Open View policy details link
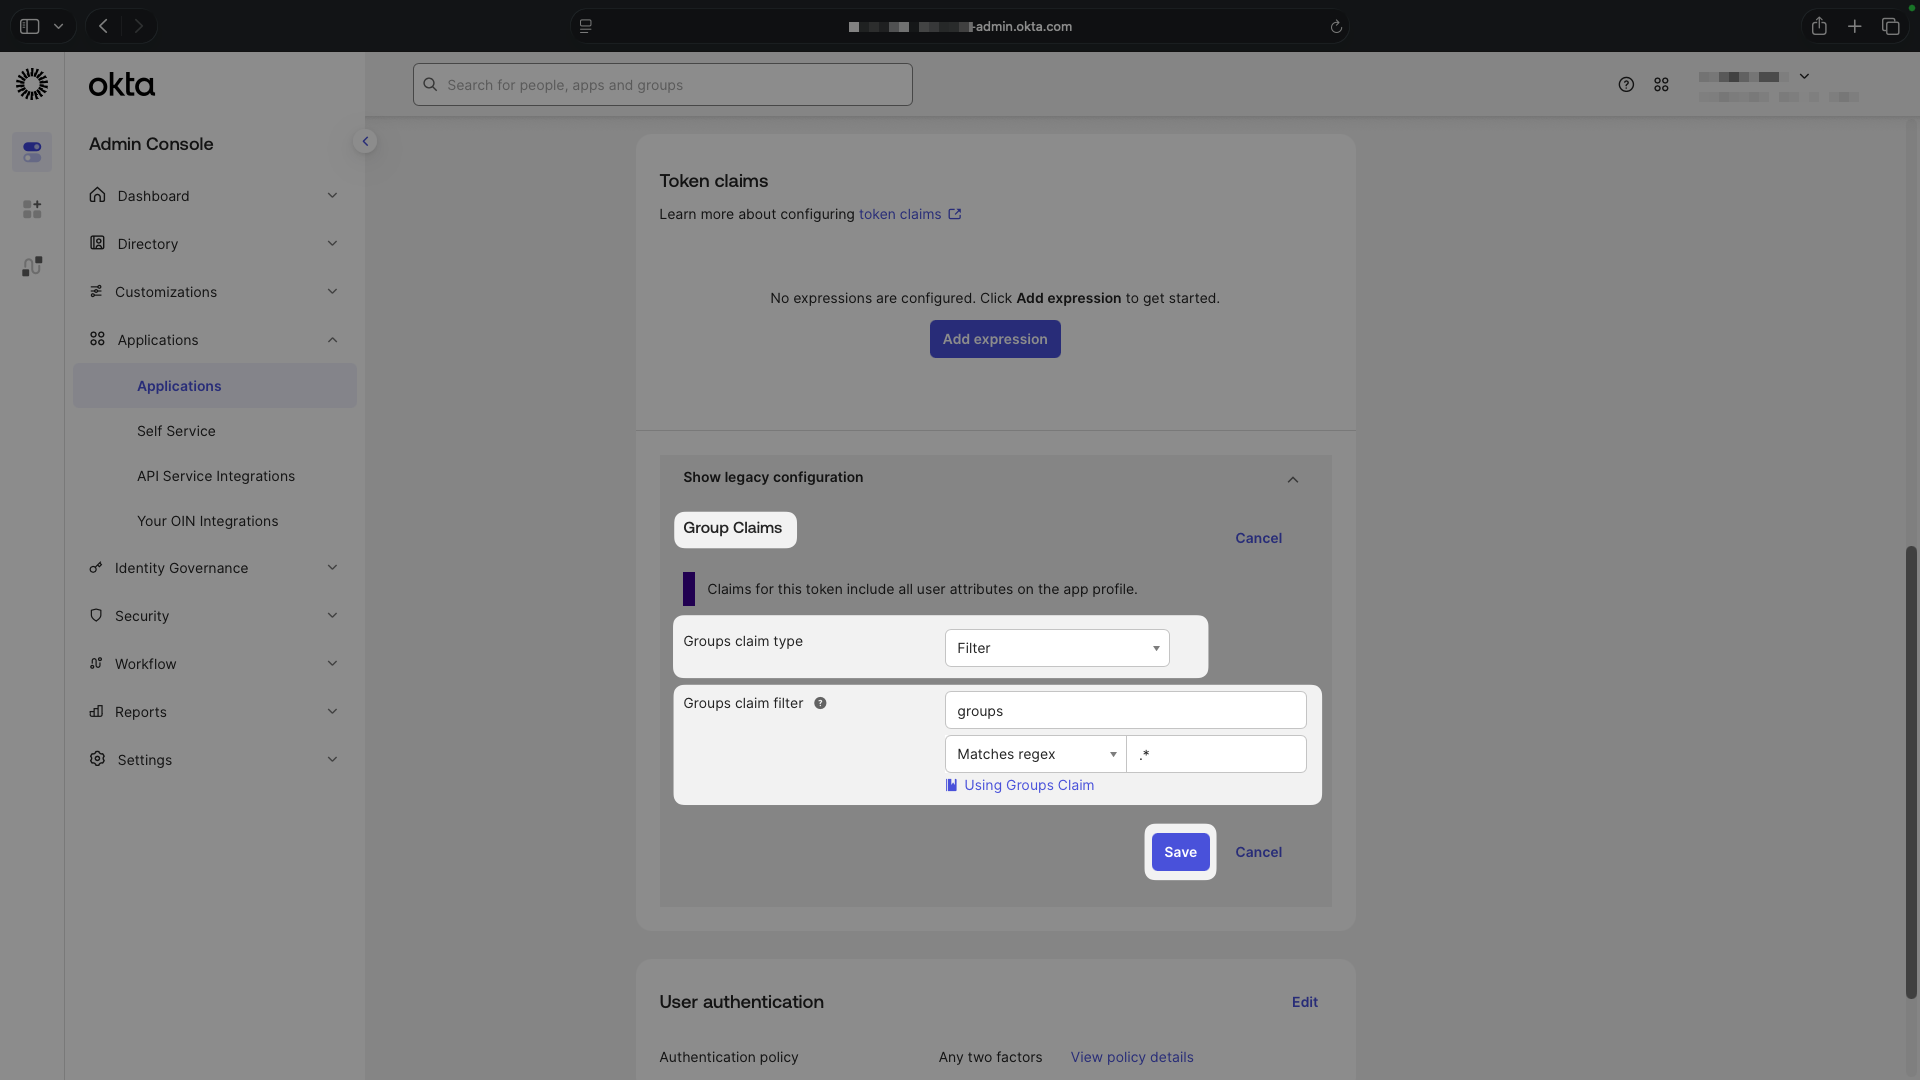The height and width of the screenshot is (1080, 1920). click(x=1131, y=1057)
